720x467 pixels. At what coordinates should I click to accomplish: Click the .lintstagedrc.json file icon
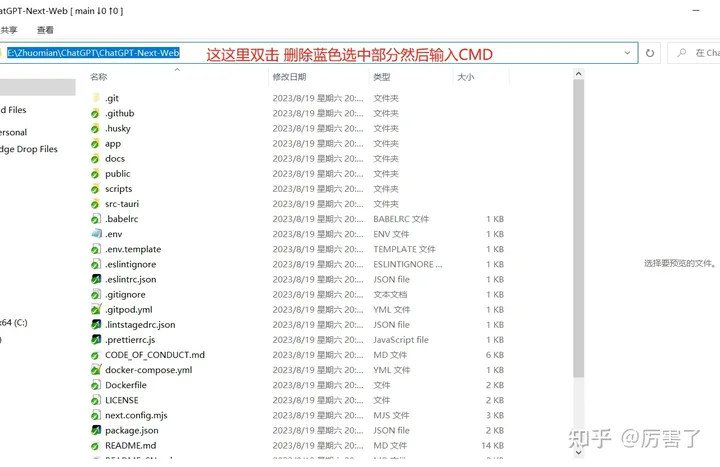point(96,325)
